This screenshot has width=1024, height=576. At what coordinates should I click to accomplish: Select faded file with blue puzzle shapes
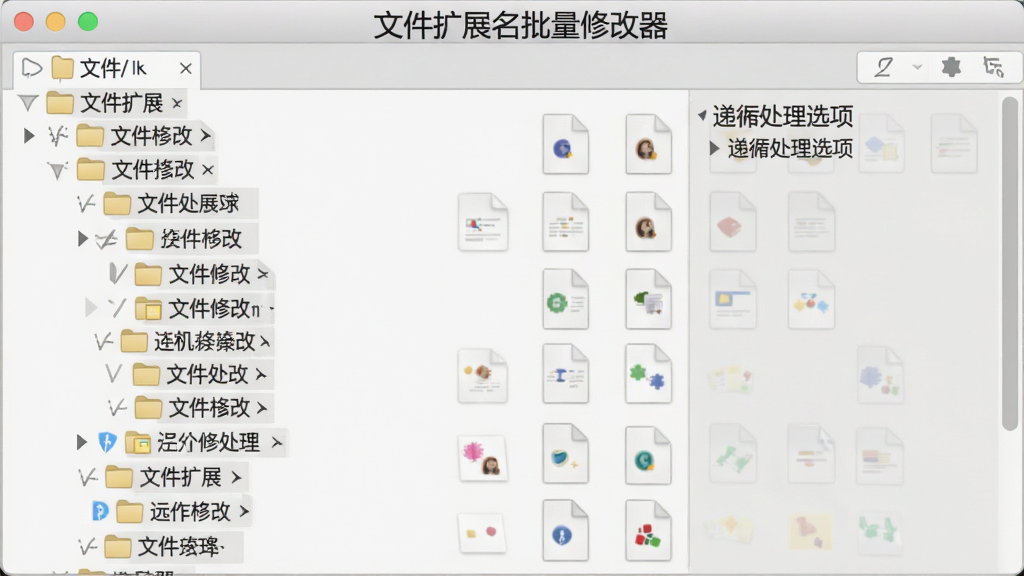point(881,376)
